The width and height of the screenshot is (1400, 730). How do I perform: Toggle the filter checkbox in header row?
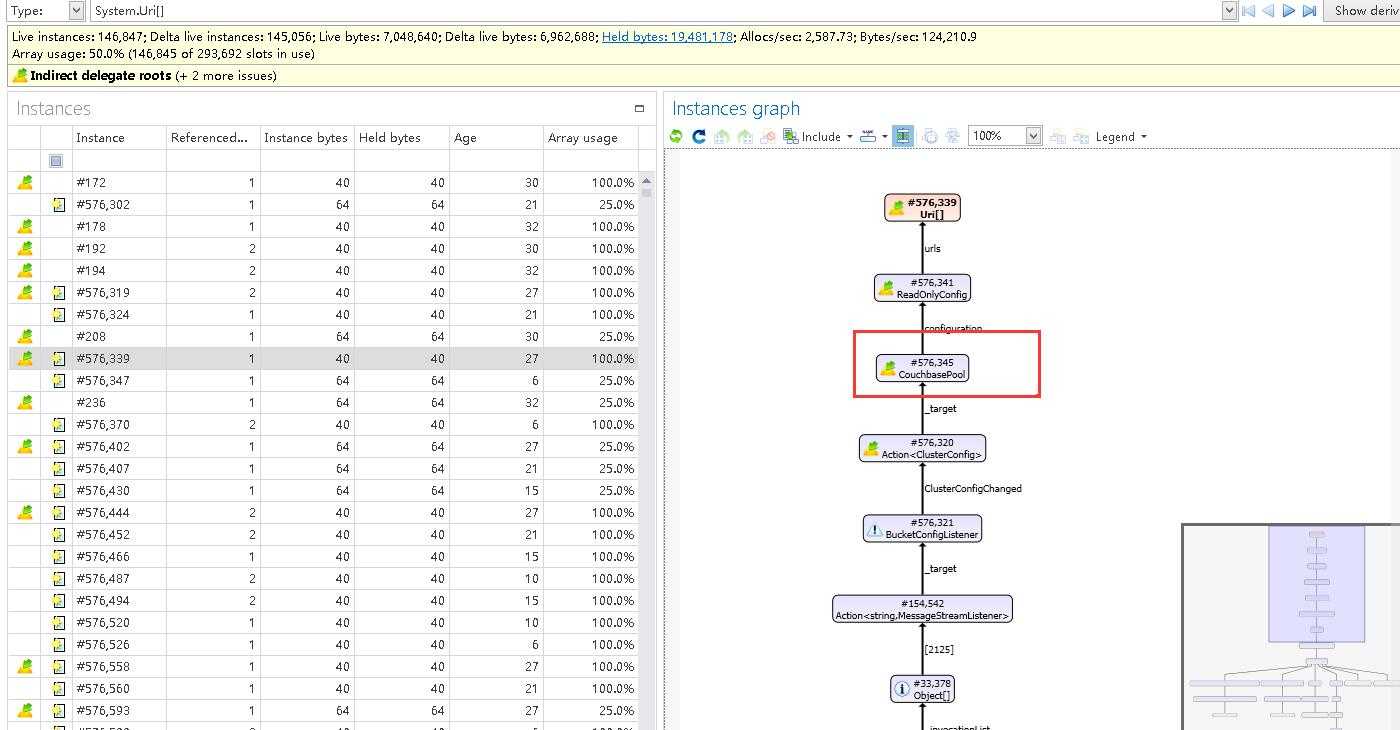tap(56, 161)
